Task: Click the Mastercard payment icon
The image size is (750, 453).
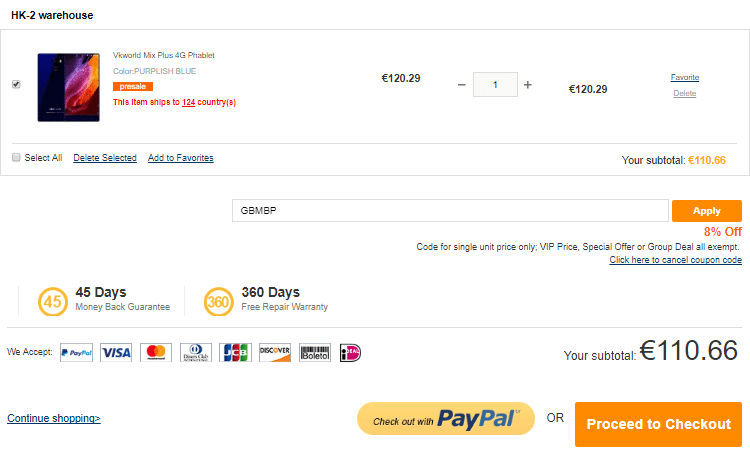Action: coord(156,353)
